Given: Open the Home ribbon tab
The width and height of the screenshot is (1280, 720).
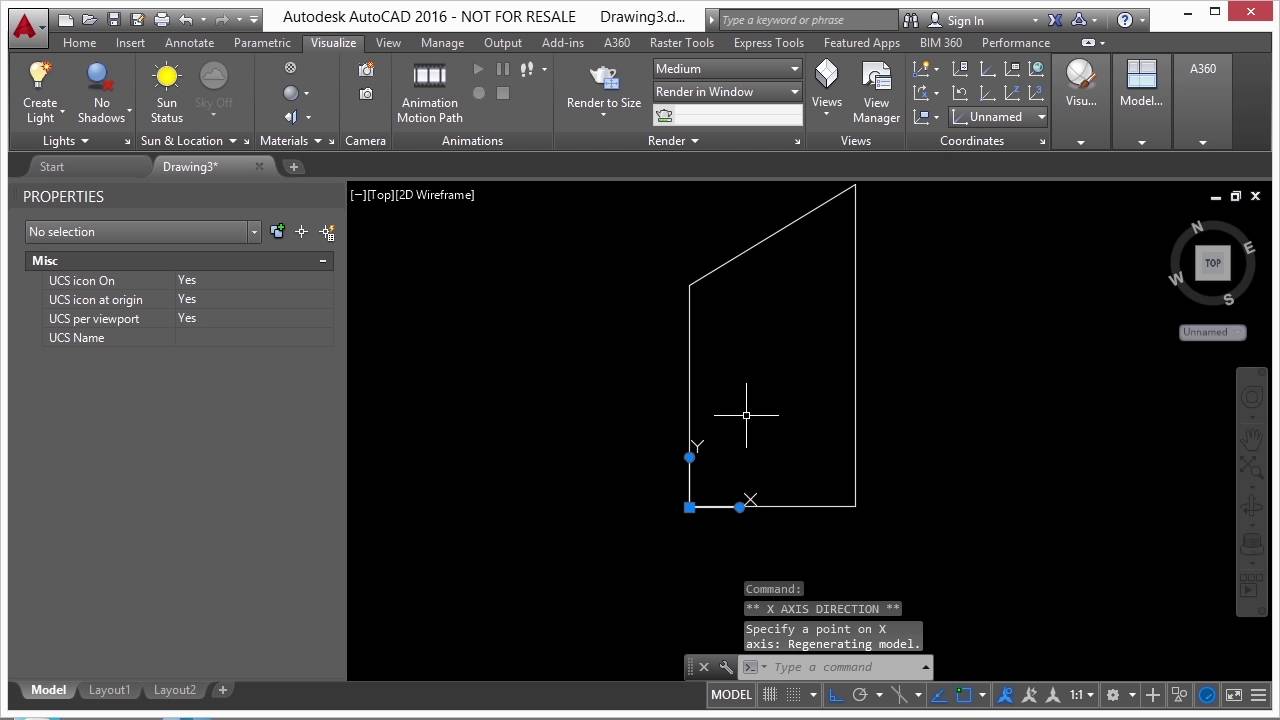Looking at the screenshot, I should 79,43.
